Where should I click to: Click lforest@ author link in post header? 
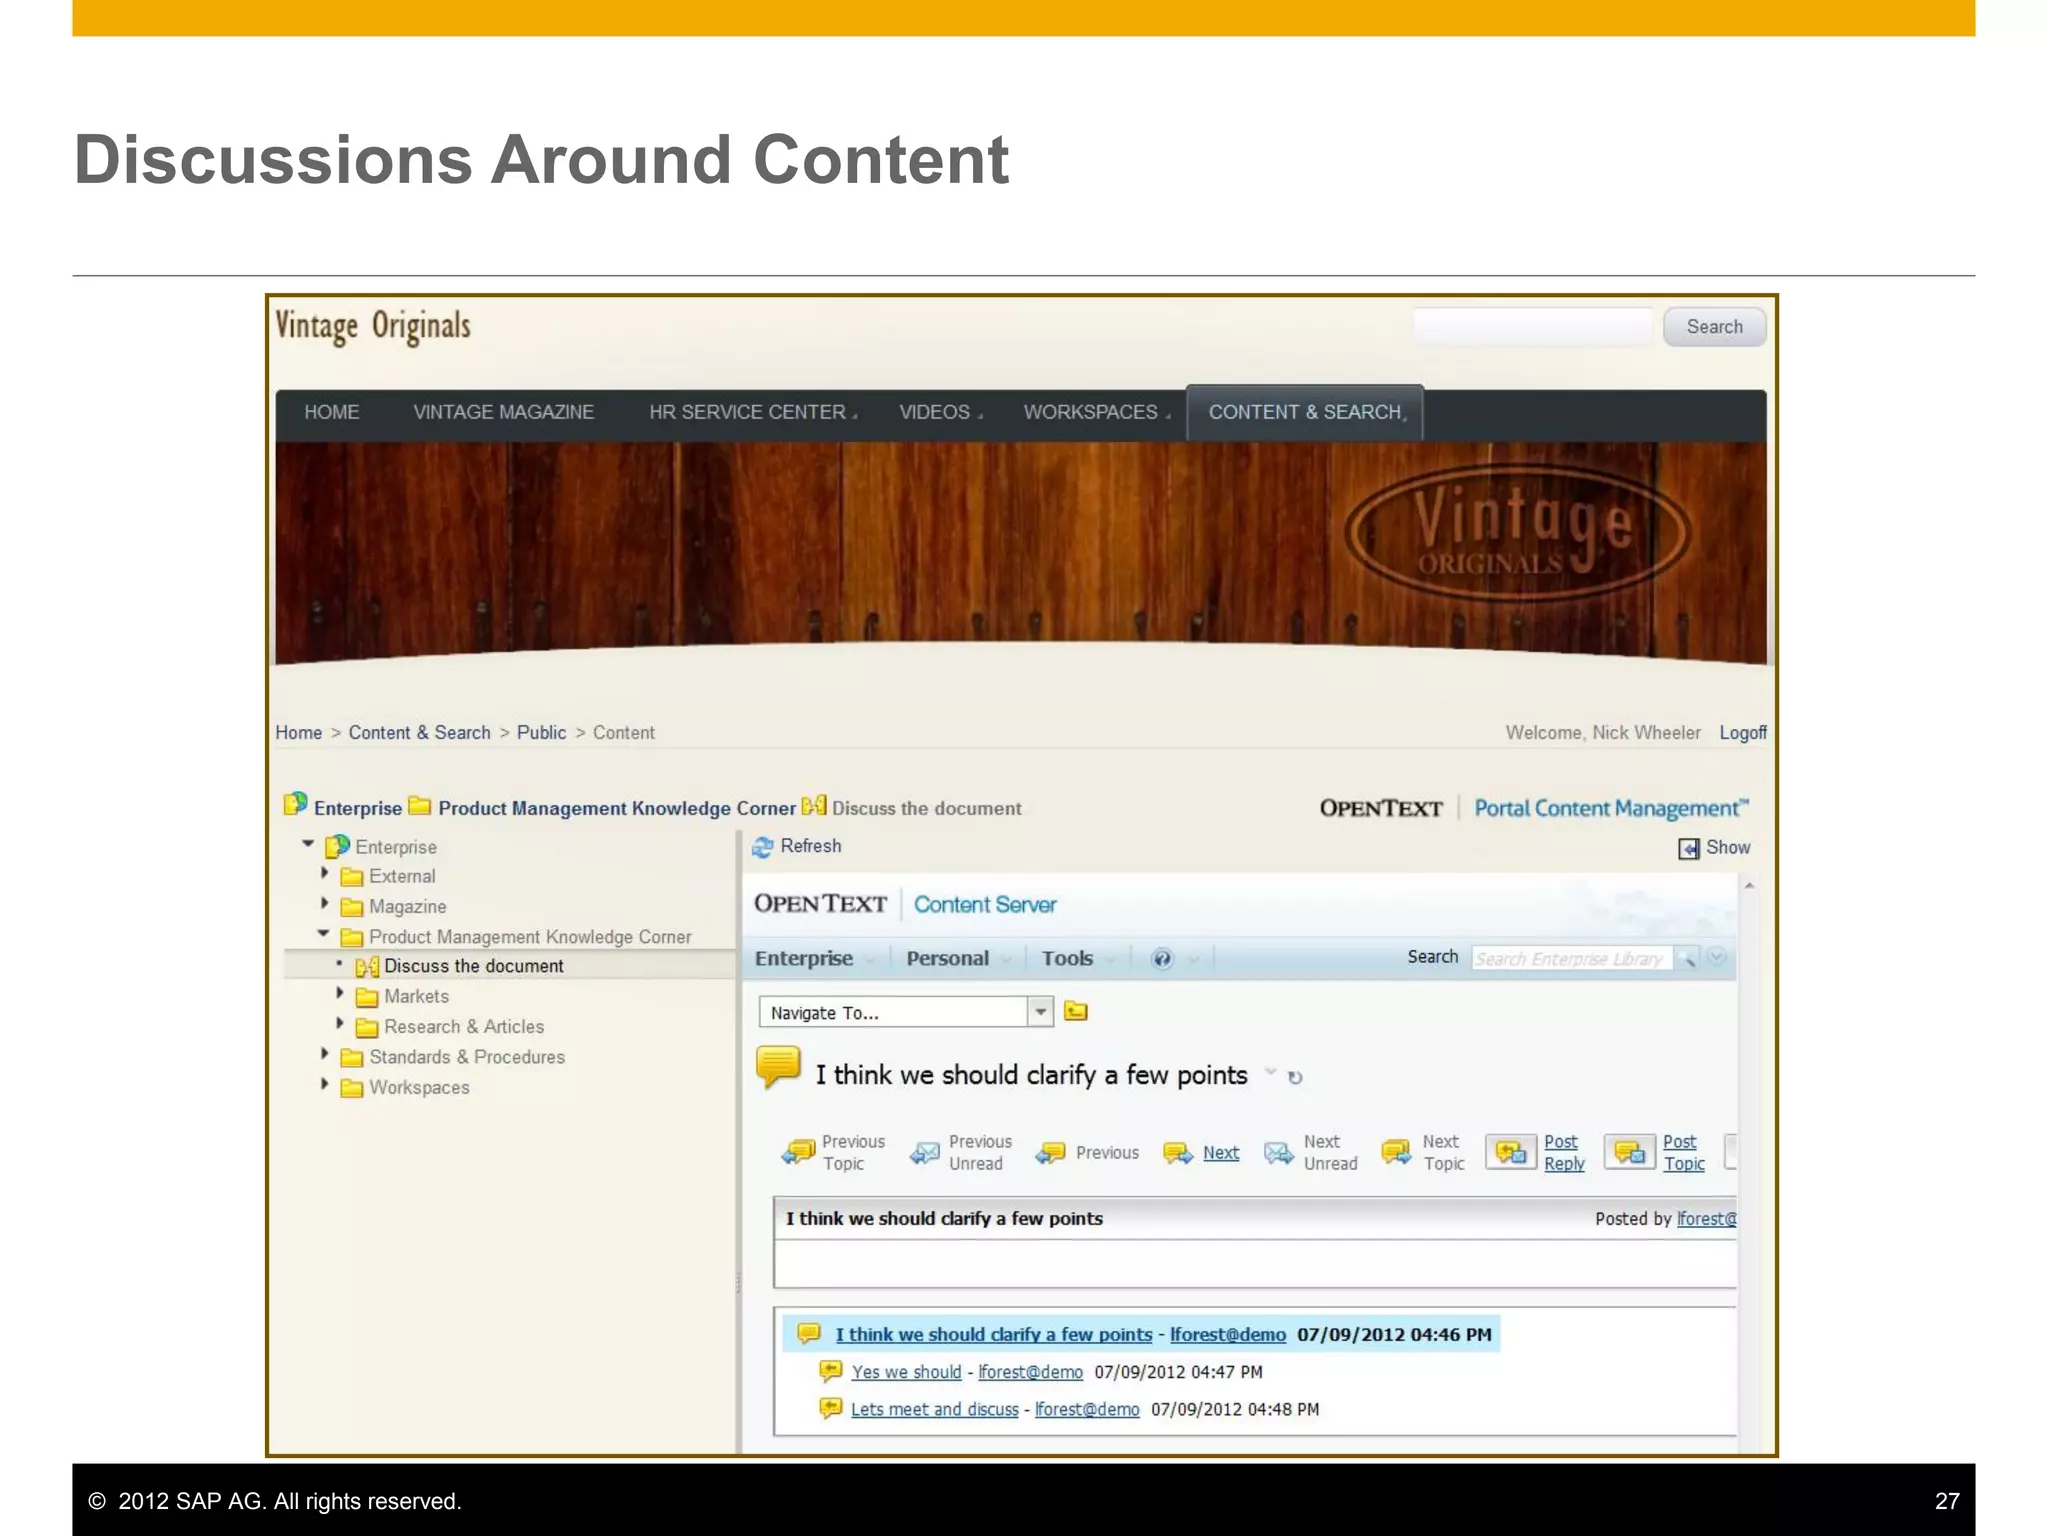tap(1706, 1219)
